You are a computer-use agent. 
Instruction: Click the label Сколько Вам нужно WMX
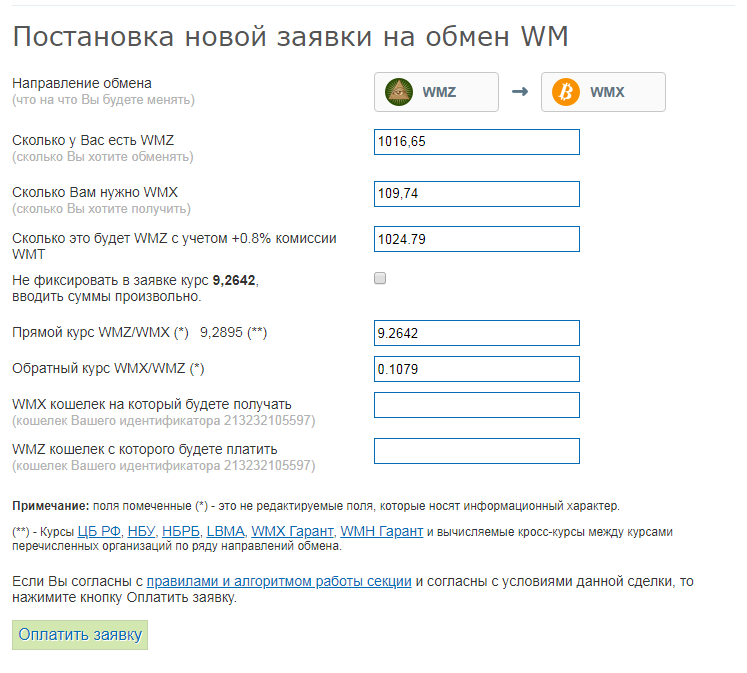(95, 192)
